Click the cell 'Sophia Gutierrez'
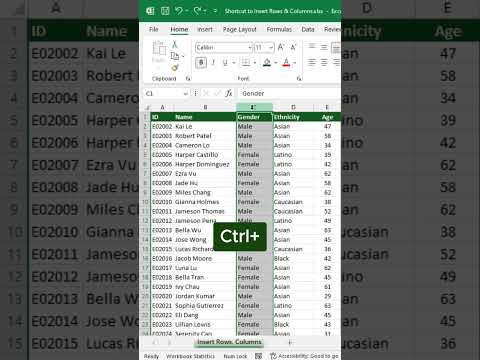The image size is (480, 360). click(x=205, y=306)
